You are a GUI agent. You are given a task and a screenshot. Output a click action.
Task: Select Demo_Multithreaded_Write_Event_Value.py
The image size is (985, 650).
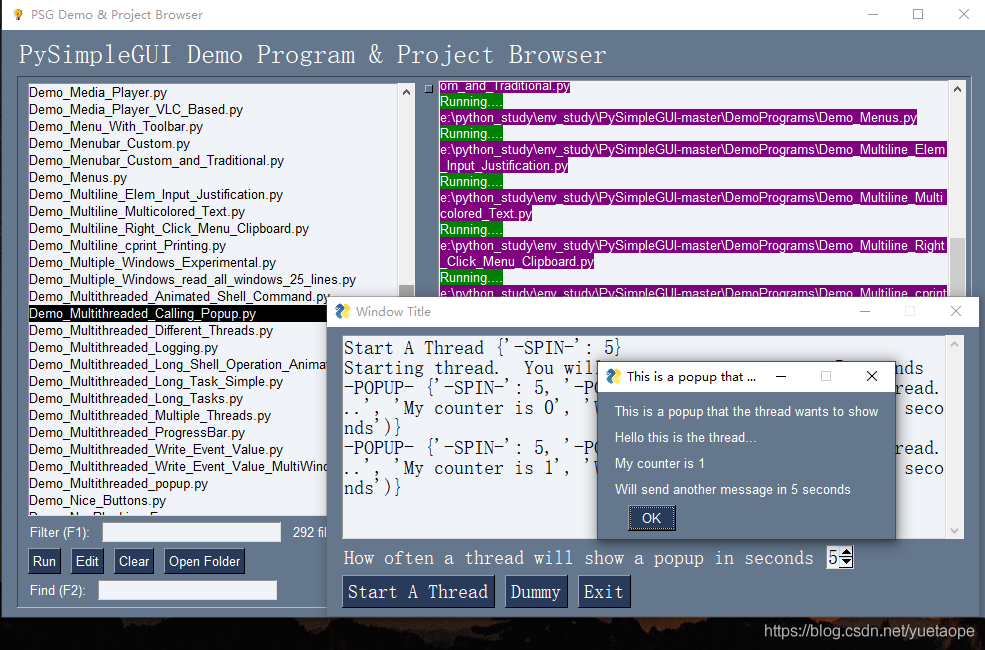pos(156,449)
